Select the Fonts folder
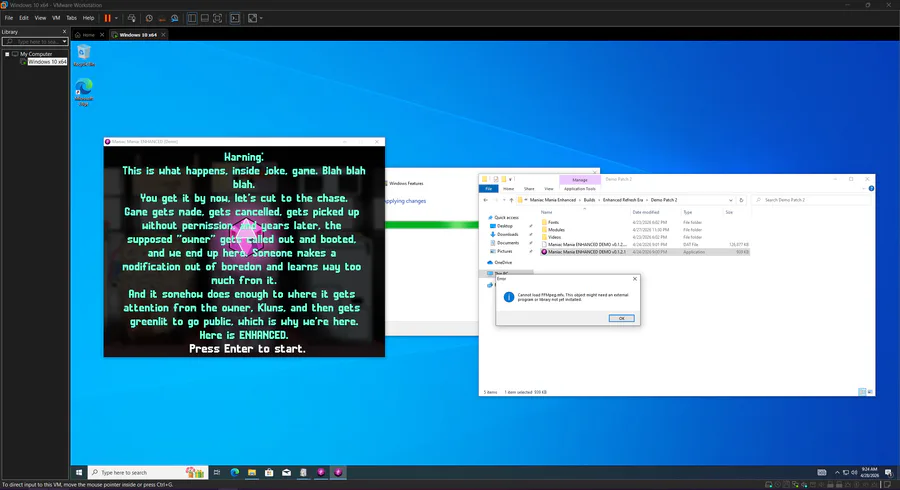Viewport: 900px width, 490px height. click(x=553, y=223)
